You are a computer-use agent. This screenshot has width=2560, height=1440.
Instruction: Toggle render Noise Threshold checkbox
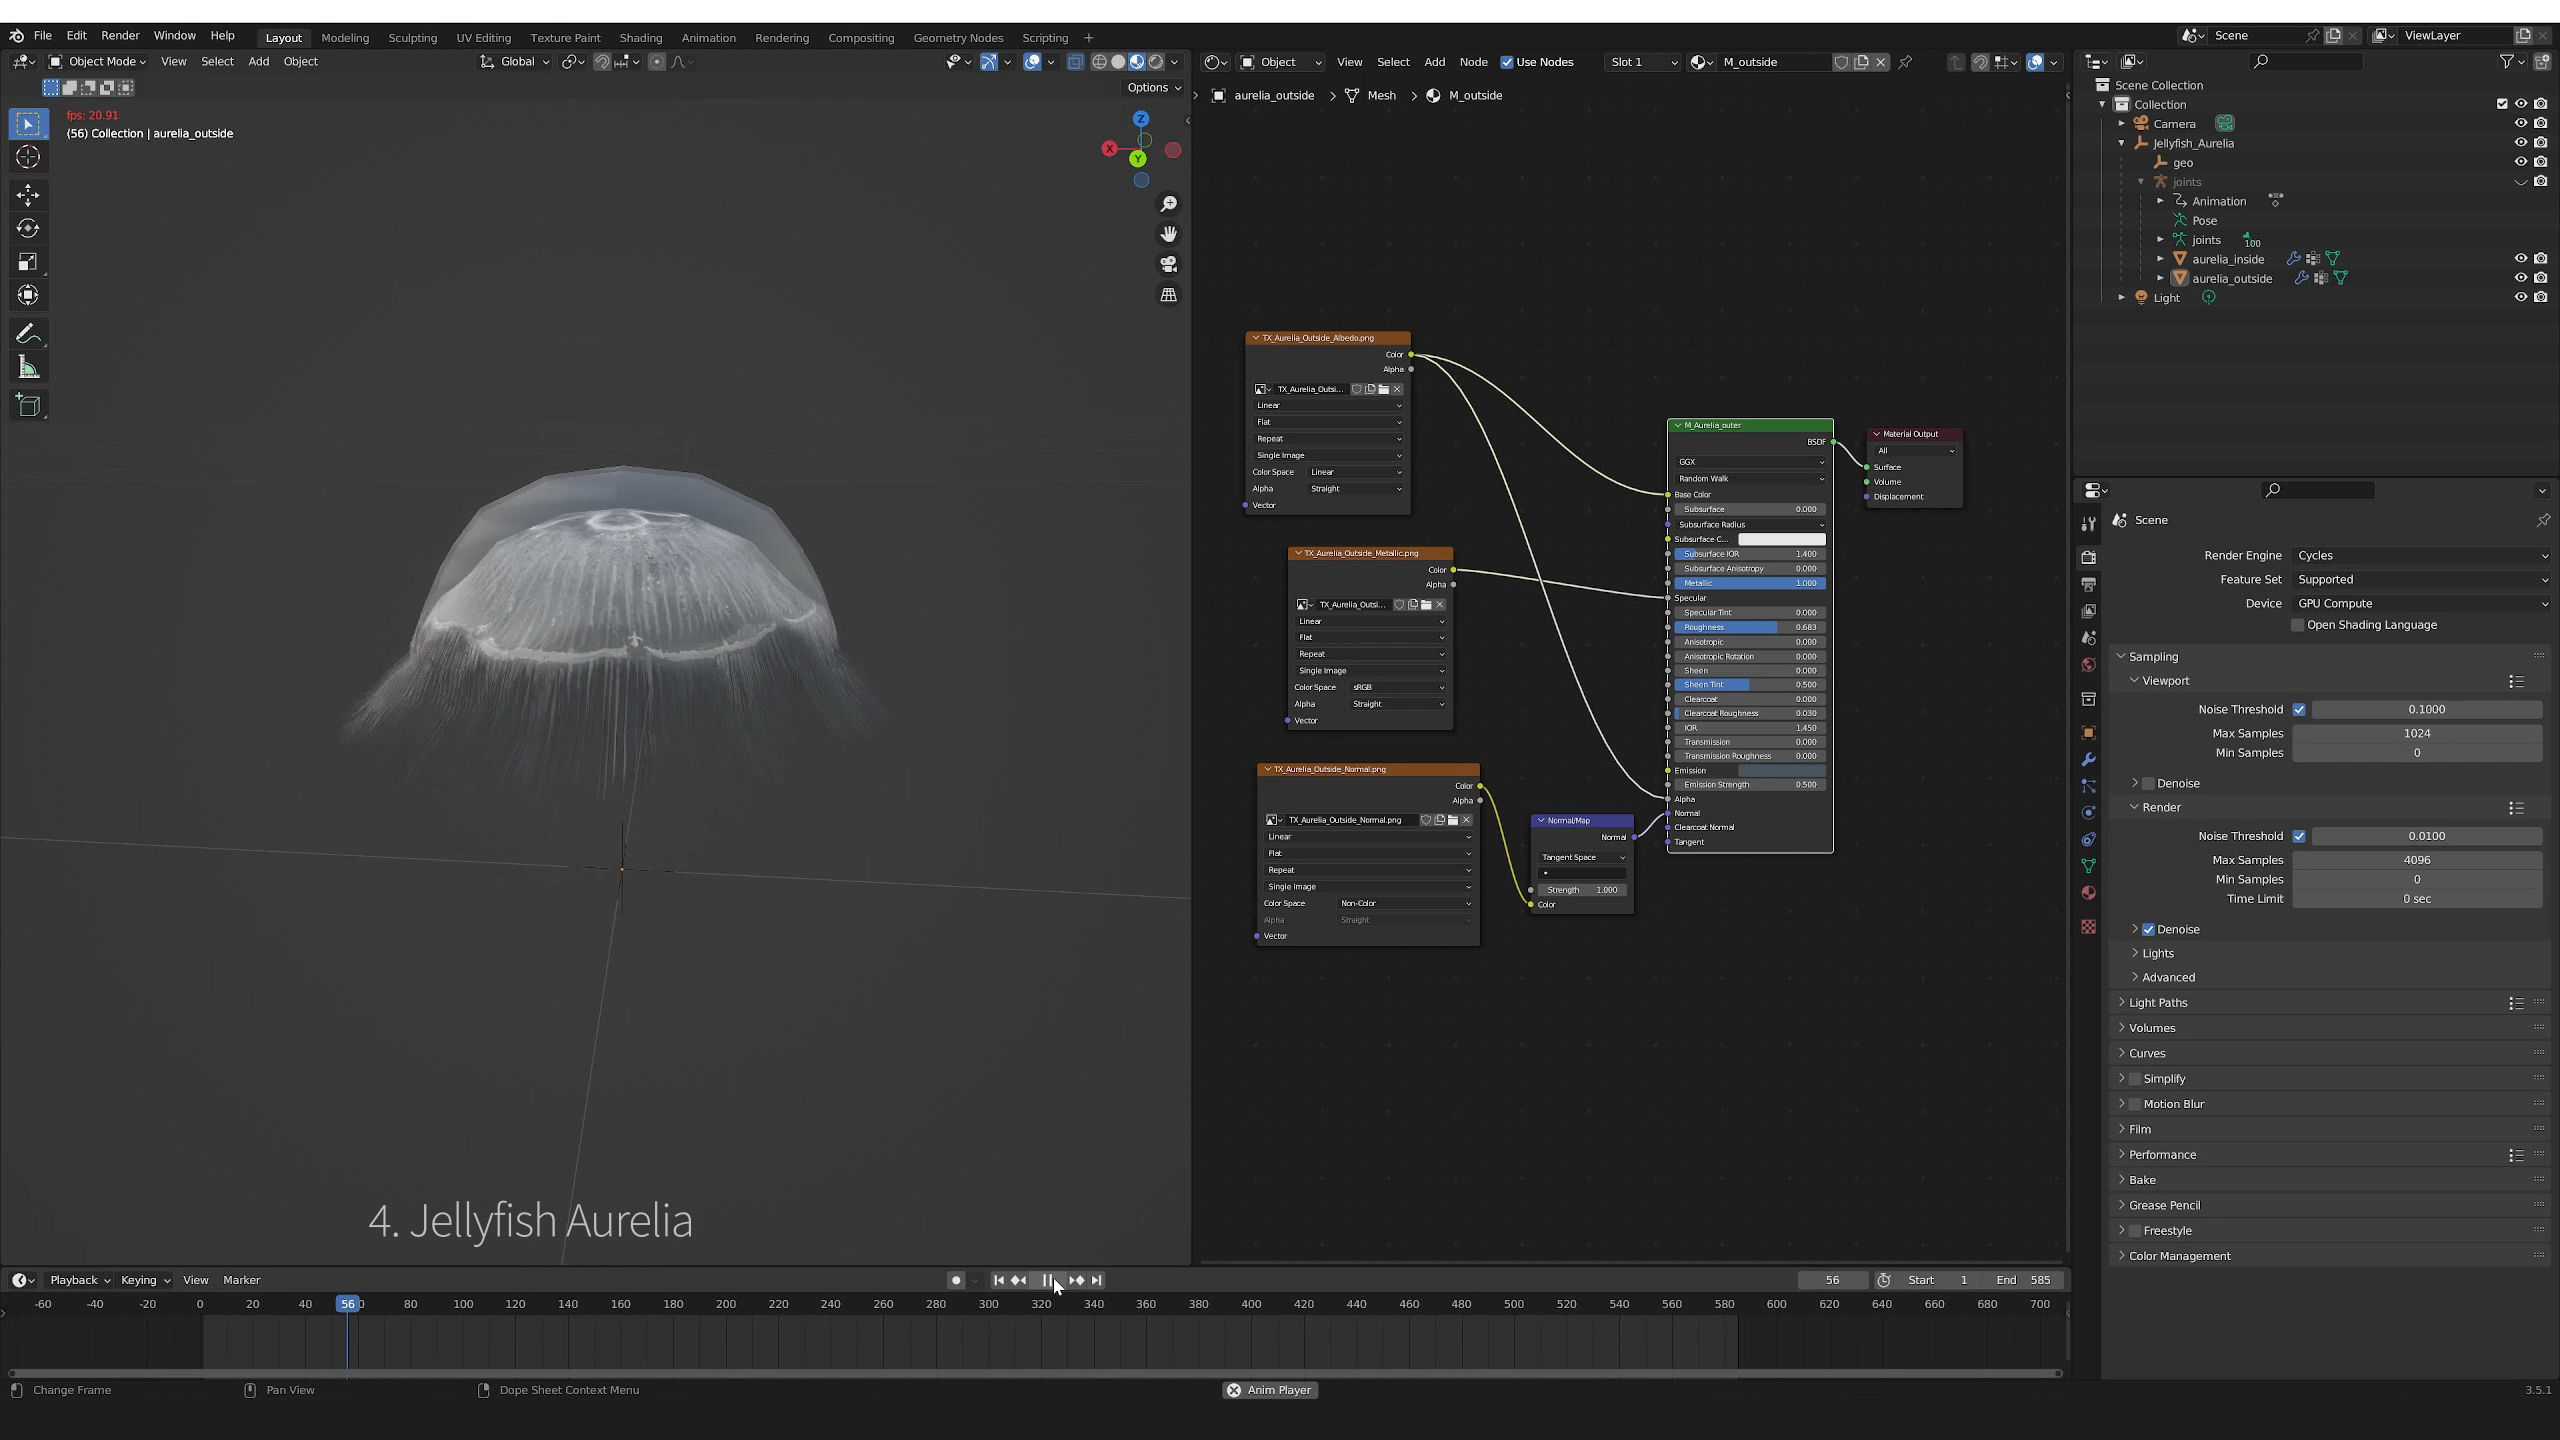2299,836
